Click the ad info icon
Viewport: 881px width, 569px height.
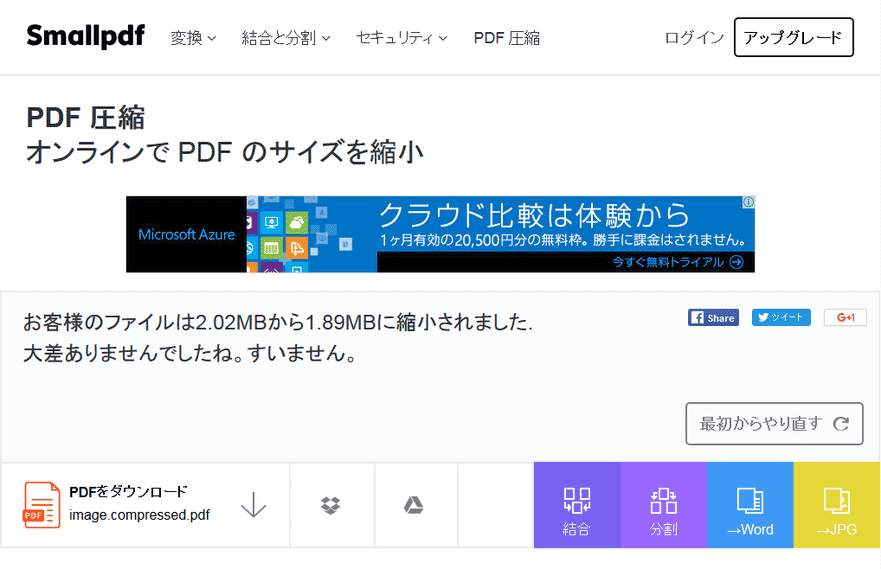[x=748, y=202]
